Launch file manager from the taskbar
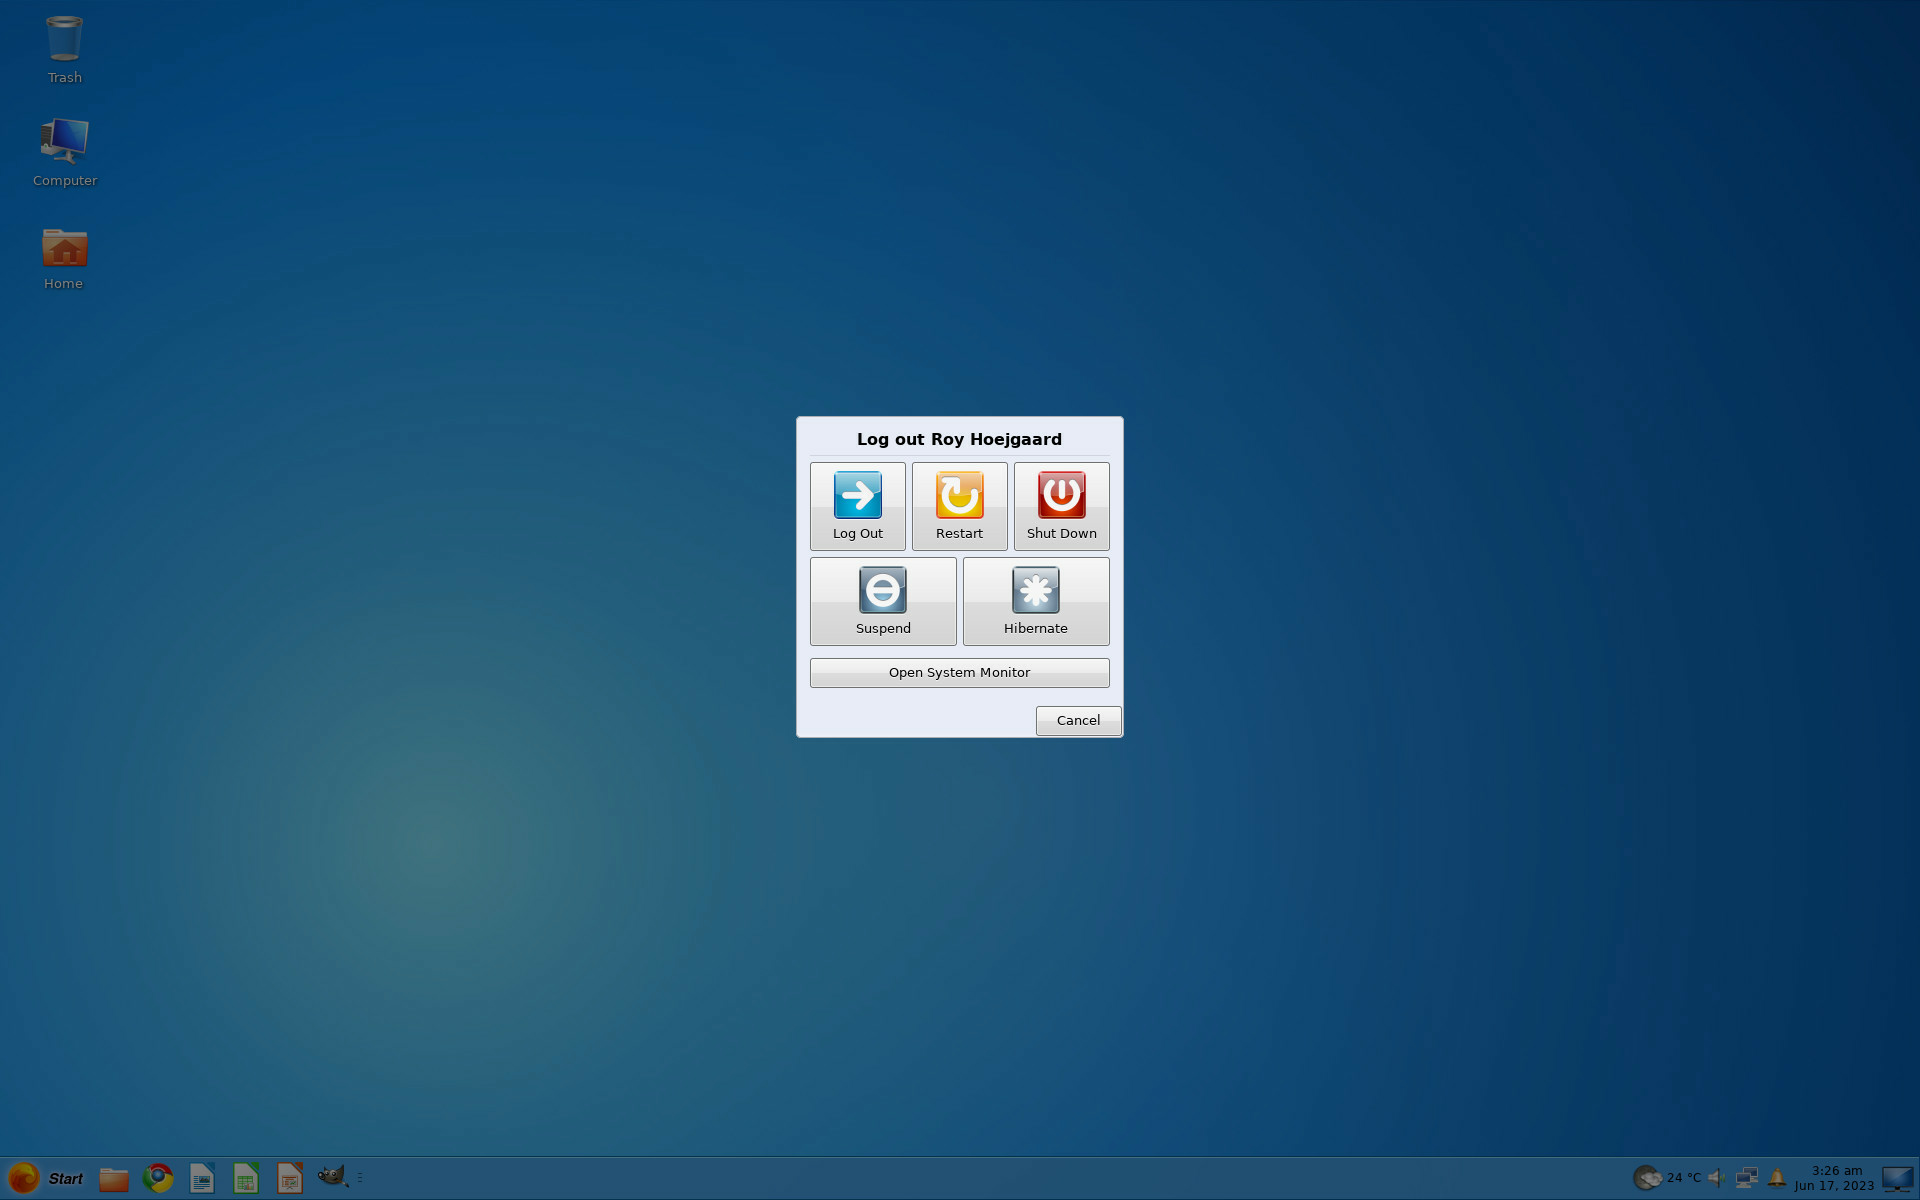The height and width of the screenshot is (1200, 1920). pyautogui.click(x=114, y=1178)
